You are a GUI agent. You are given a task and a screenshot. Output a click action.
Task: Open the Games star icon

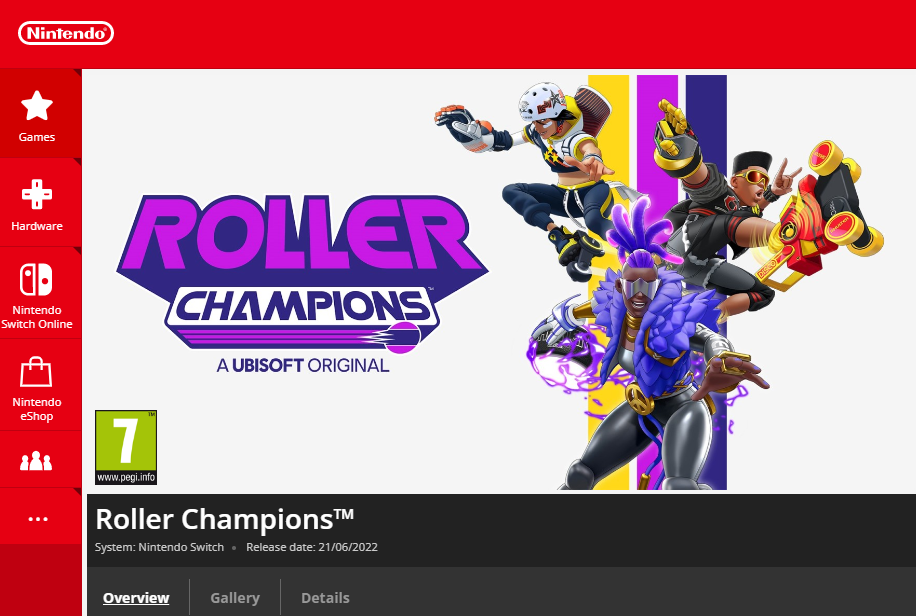click(x=37, y=105)
